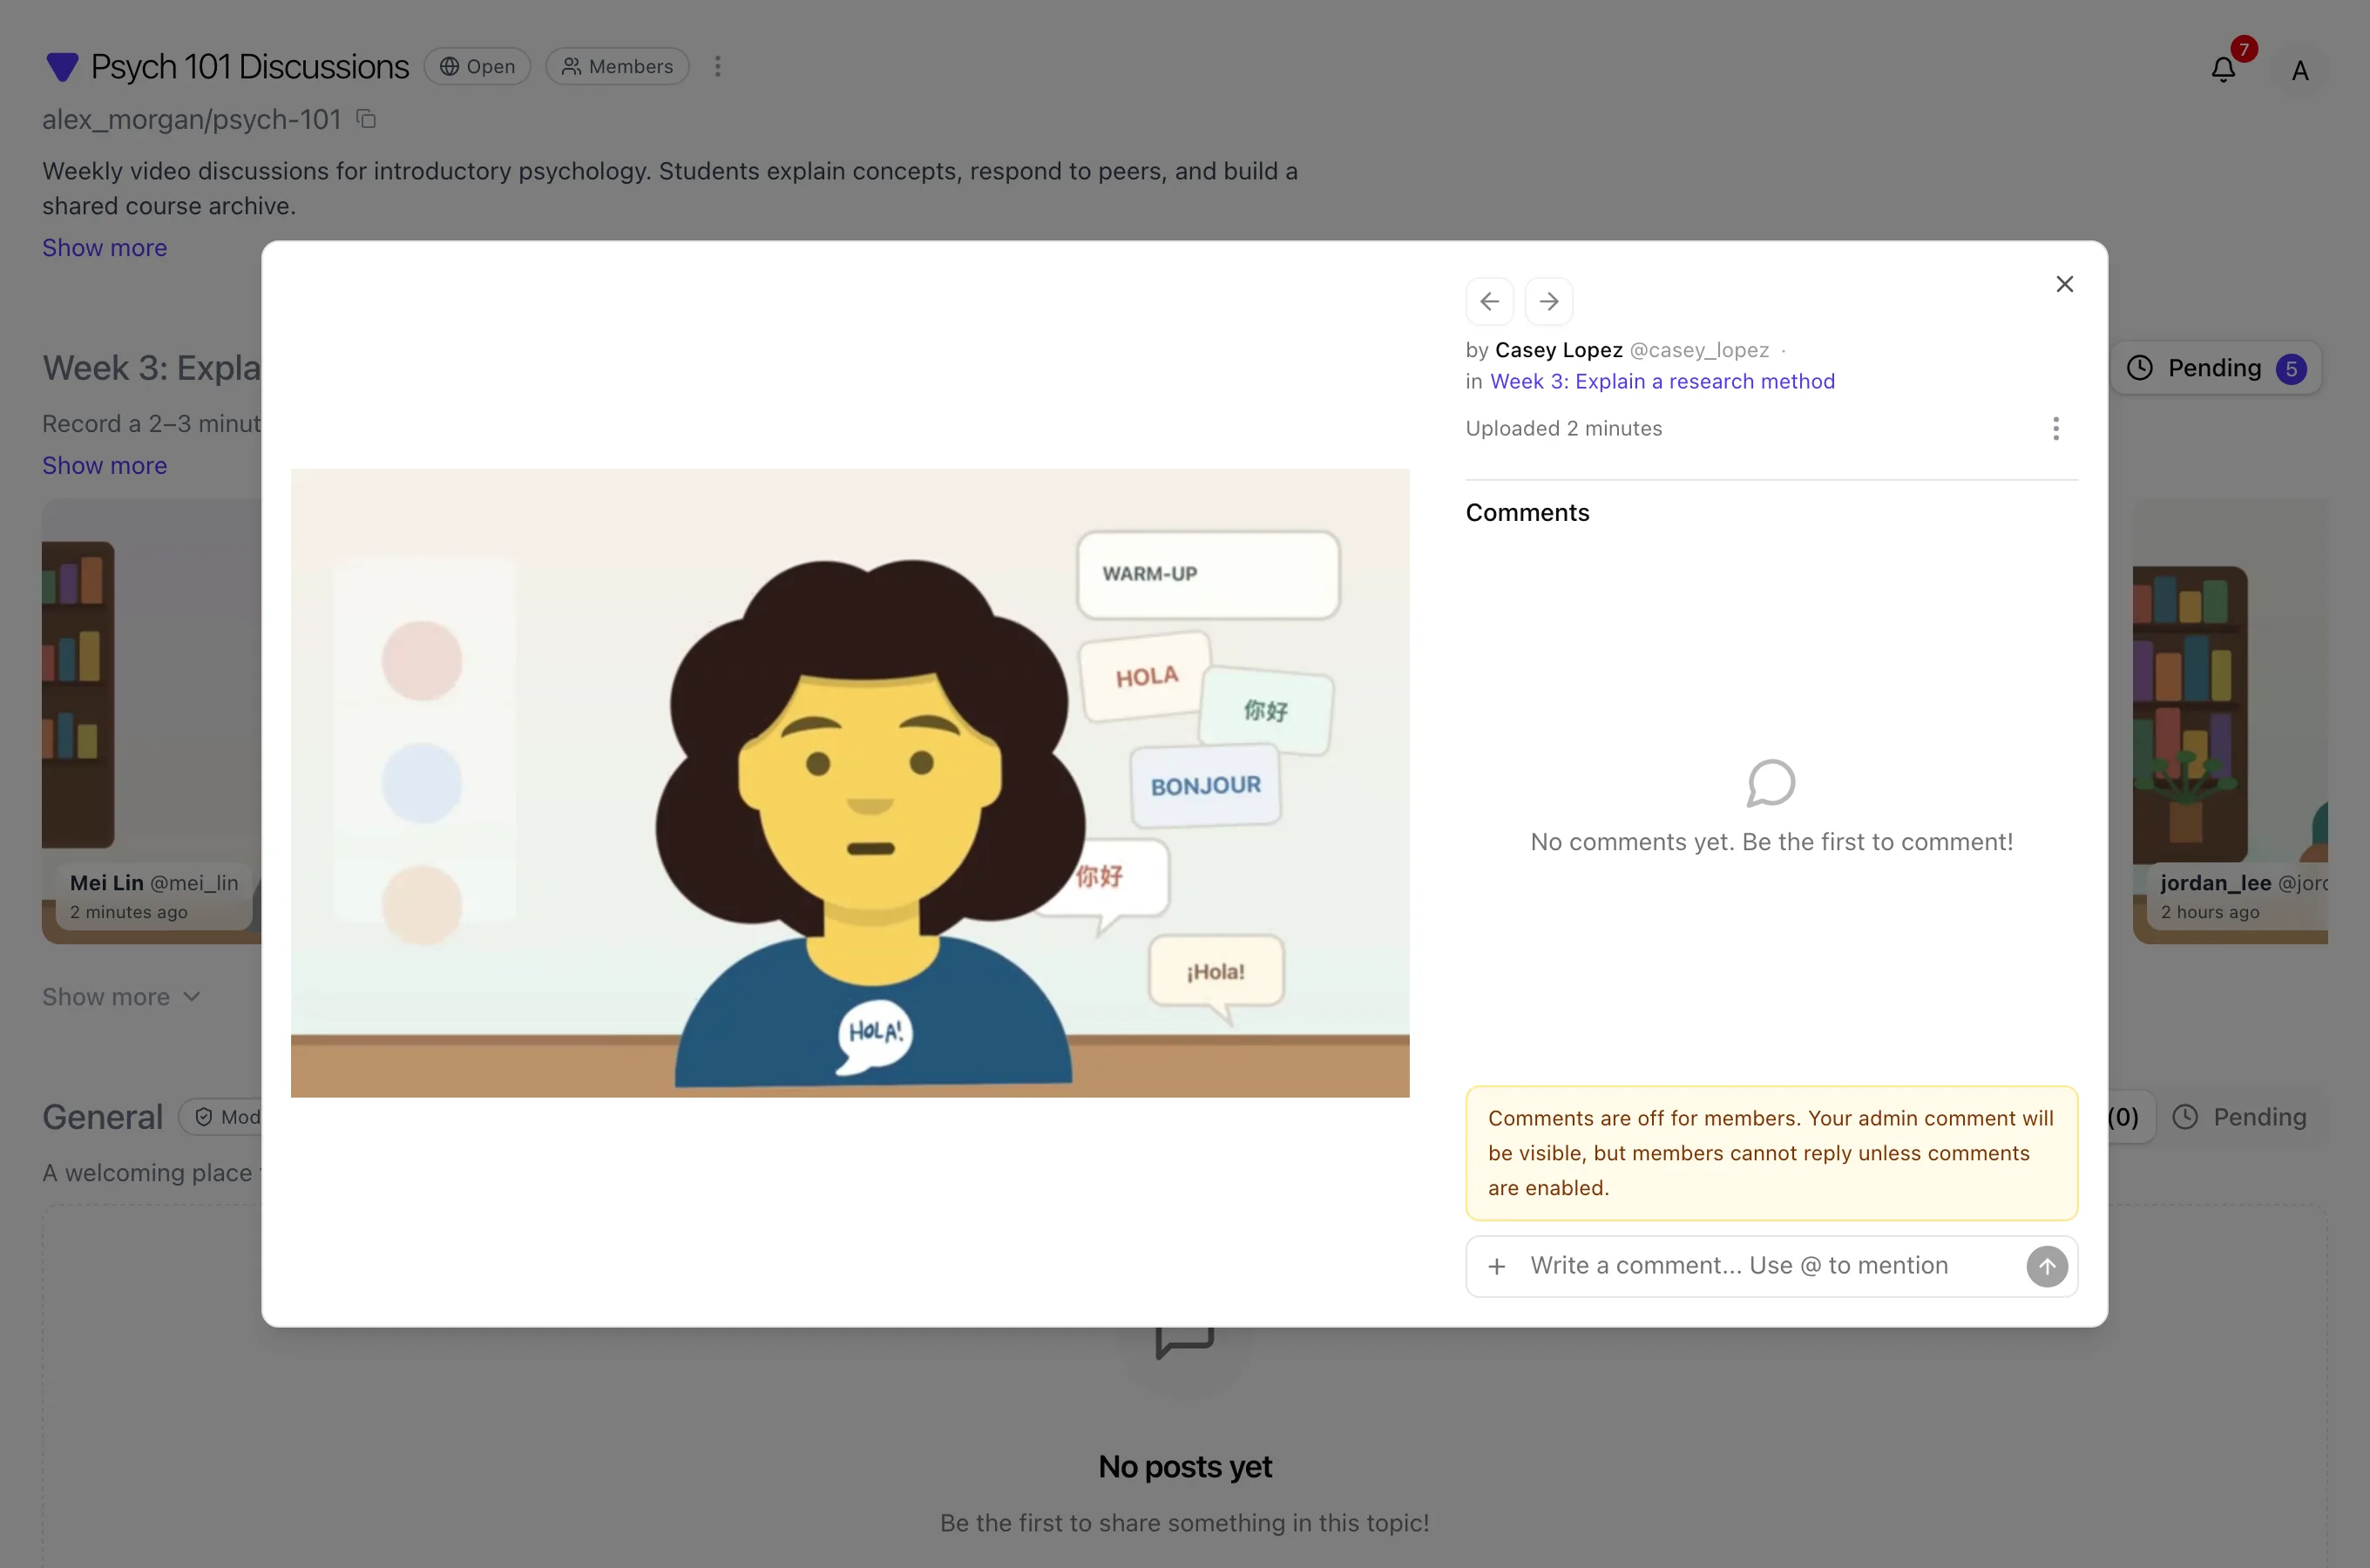Close the video modal dialog
The image size is (2370, 1568).
[x=2064, y=284]
